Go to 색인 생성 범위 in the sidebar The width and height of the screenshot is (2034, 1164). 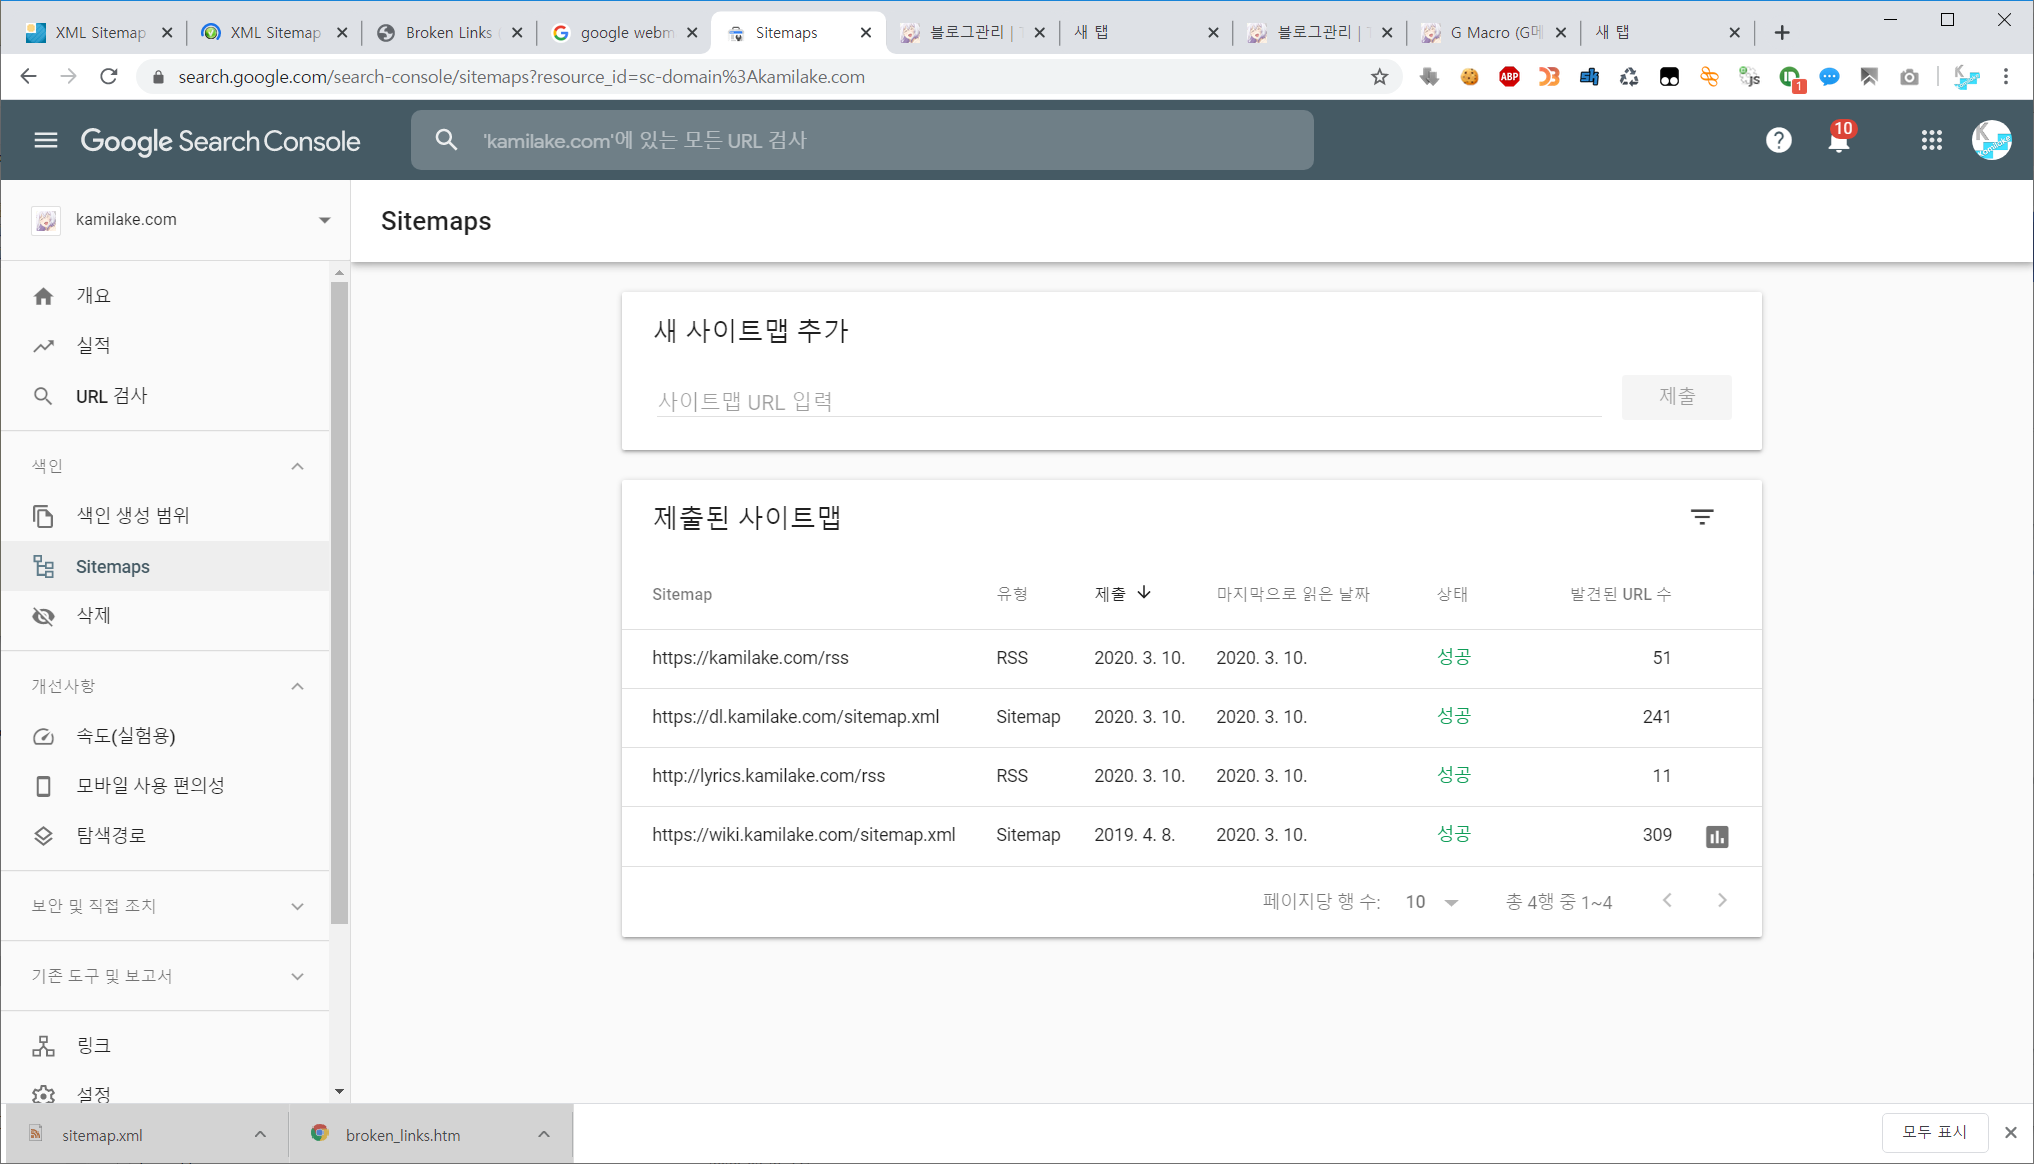coord(132,516)
